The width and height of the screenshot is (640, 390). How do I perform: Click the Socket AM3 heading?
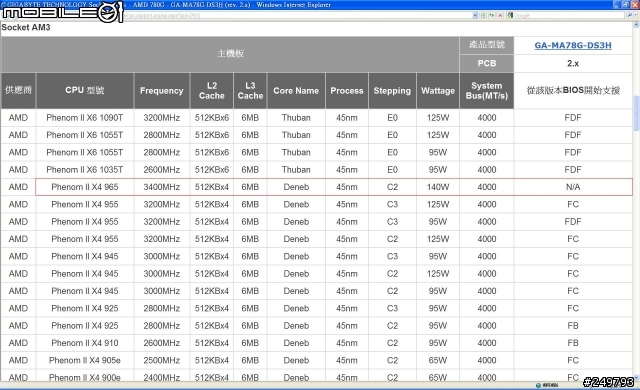pyautogui.click(x=26, y=27)
